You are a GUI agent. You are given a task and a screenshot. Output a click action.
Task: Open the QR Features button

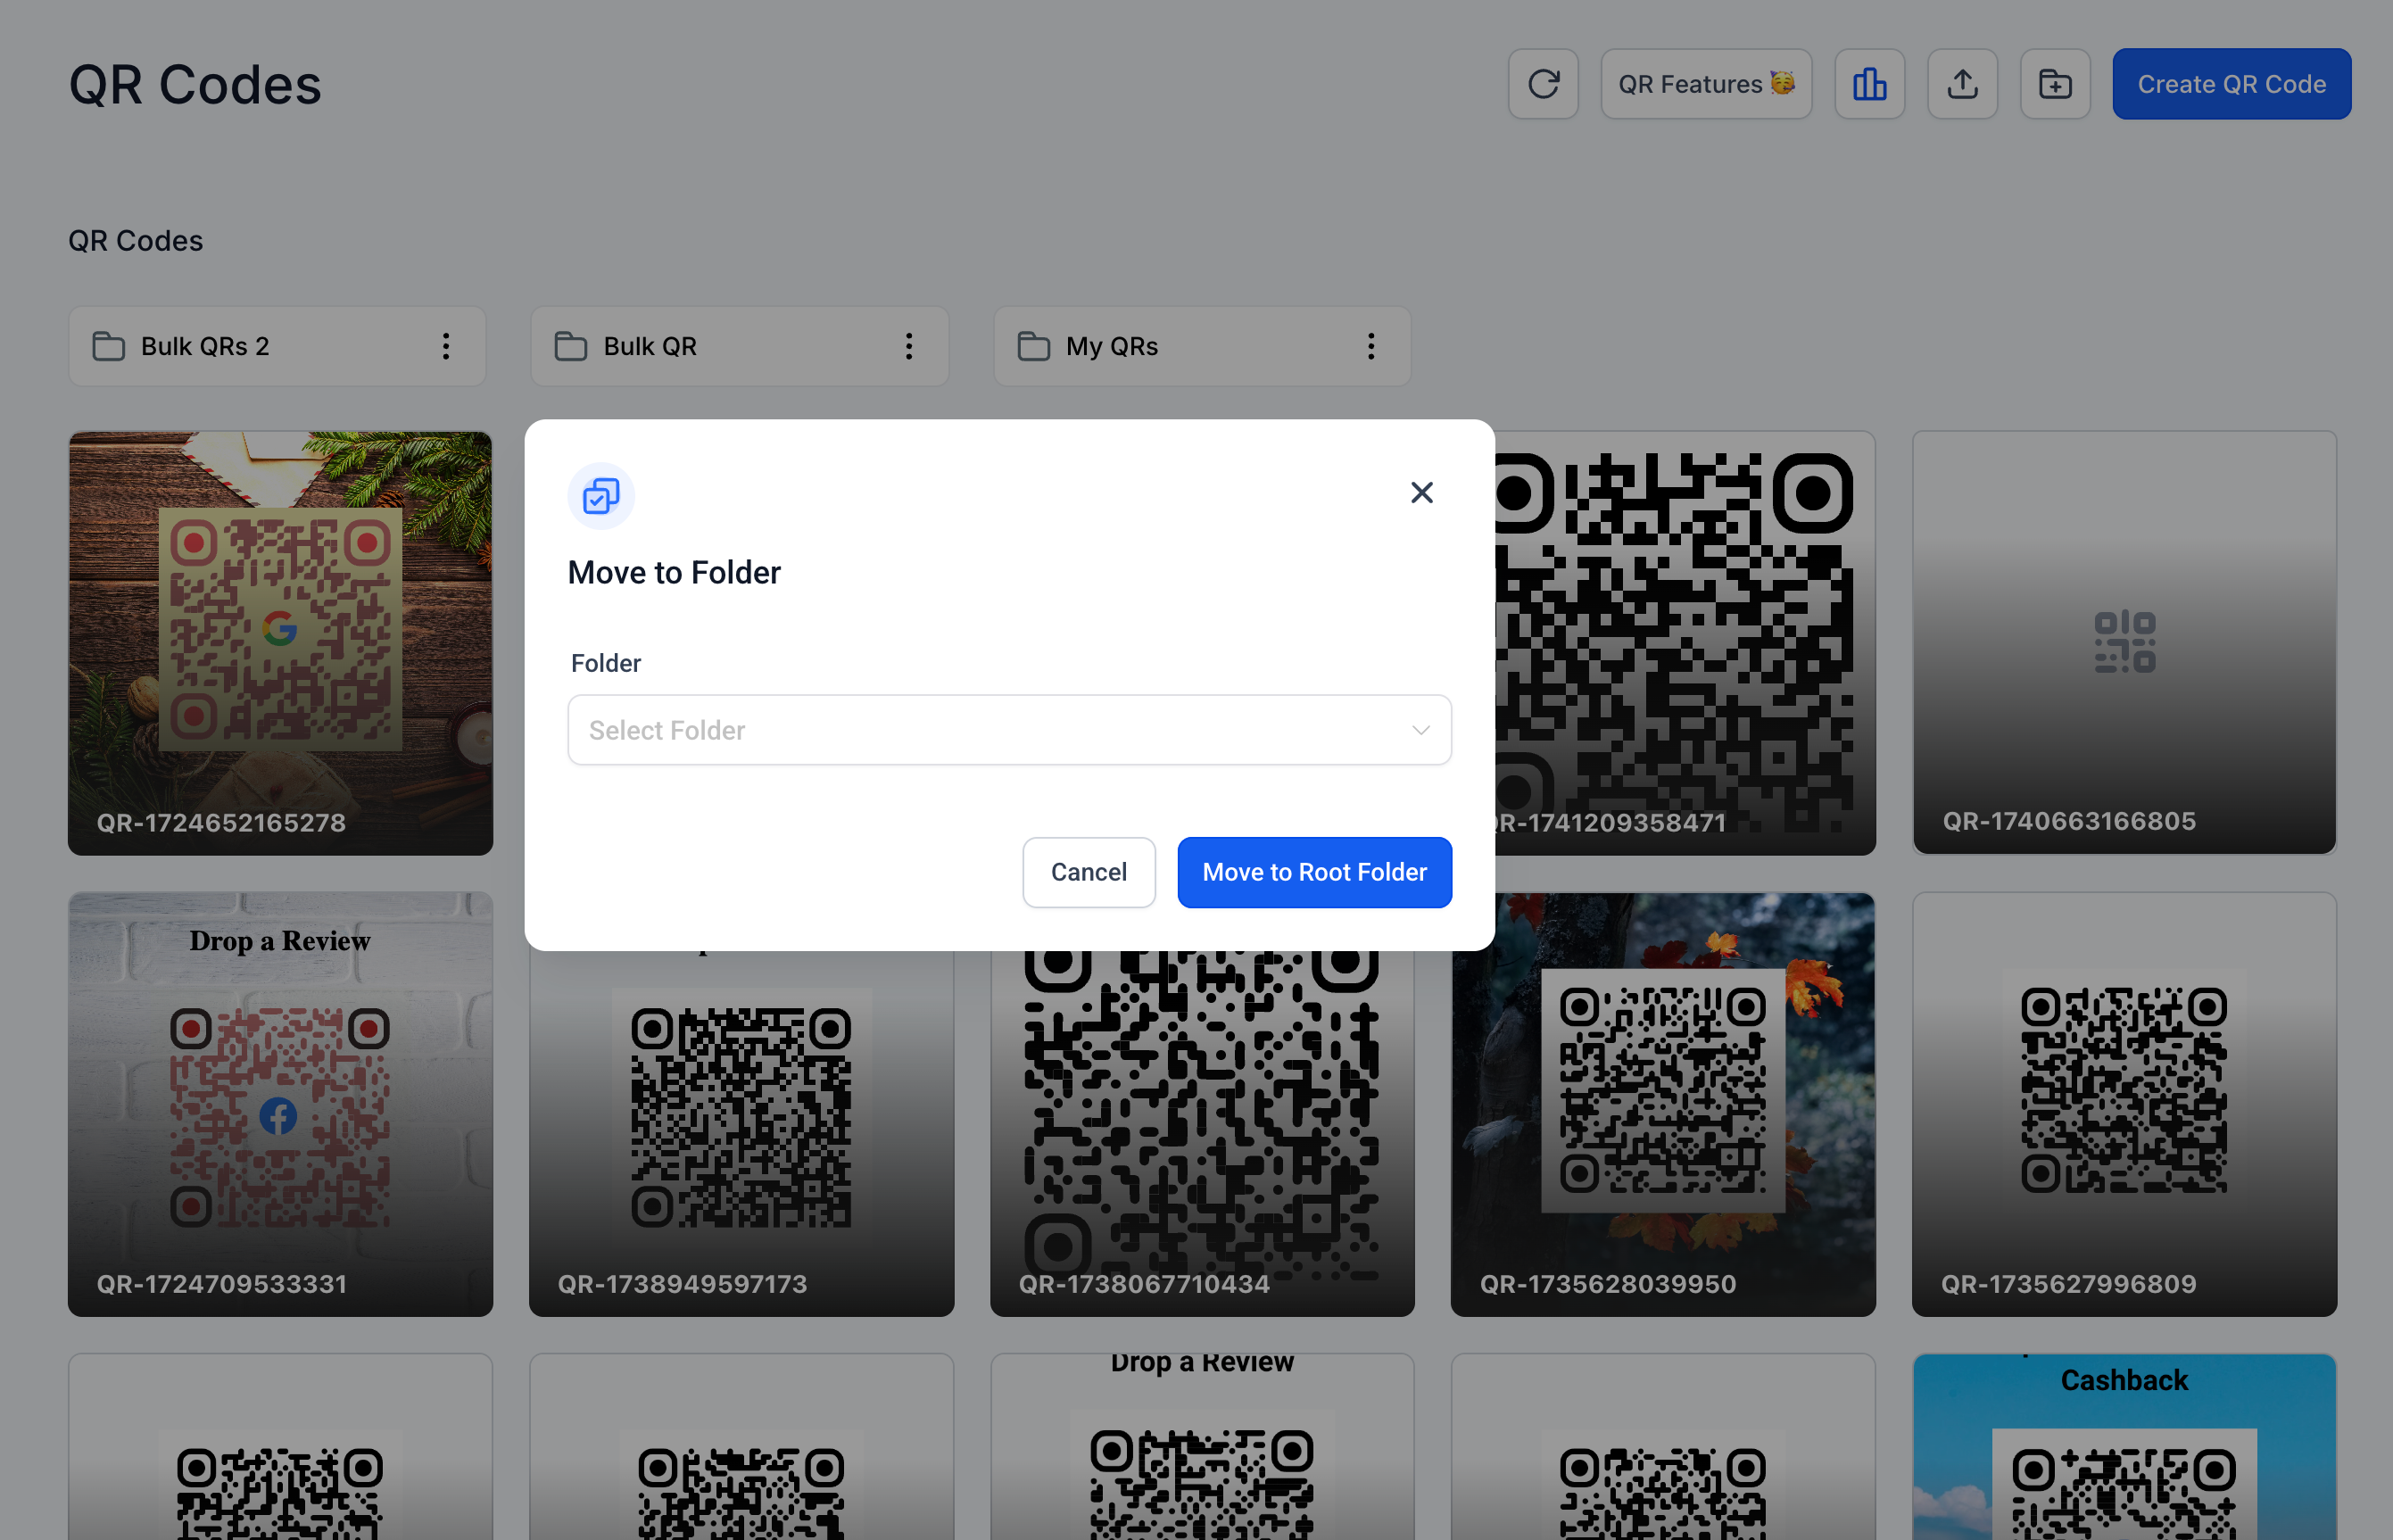[x=1705, y=84]
